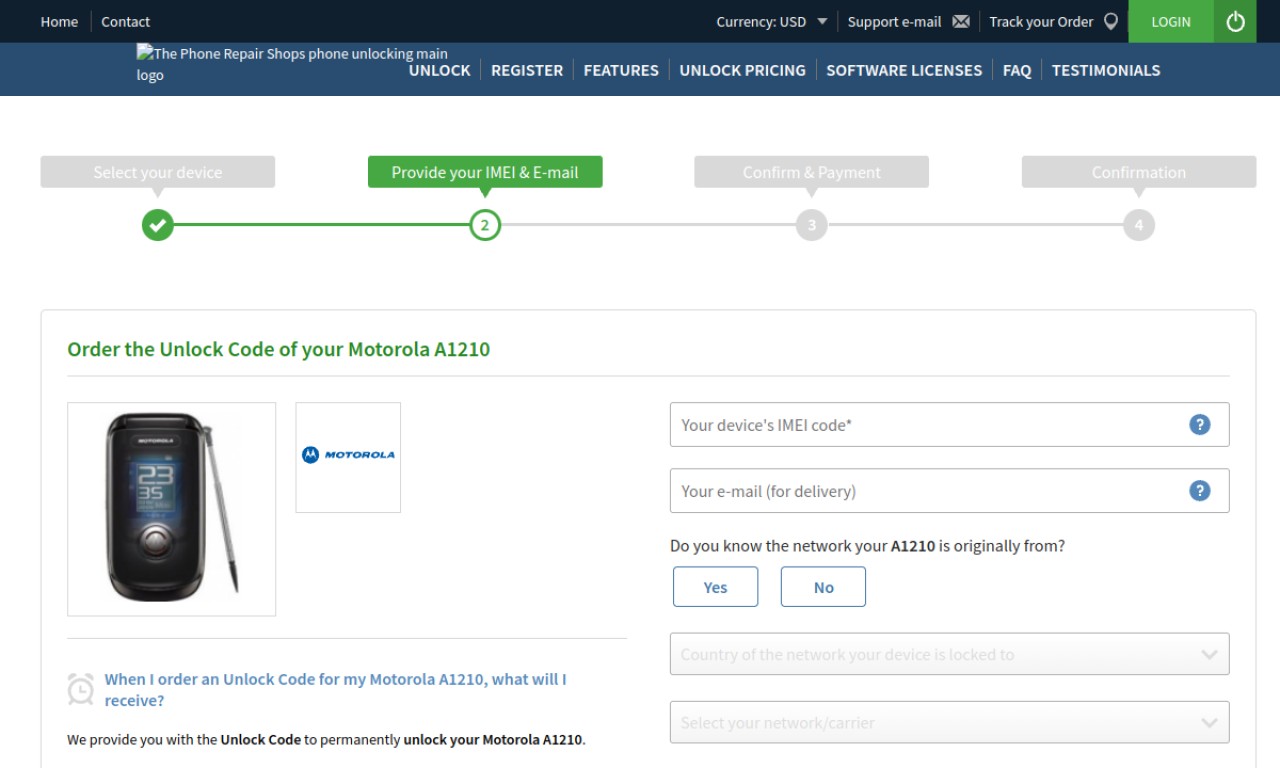Click into the device IMEI code field

[x=949, y=424]
